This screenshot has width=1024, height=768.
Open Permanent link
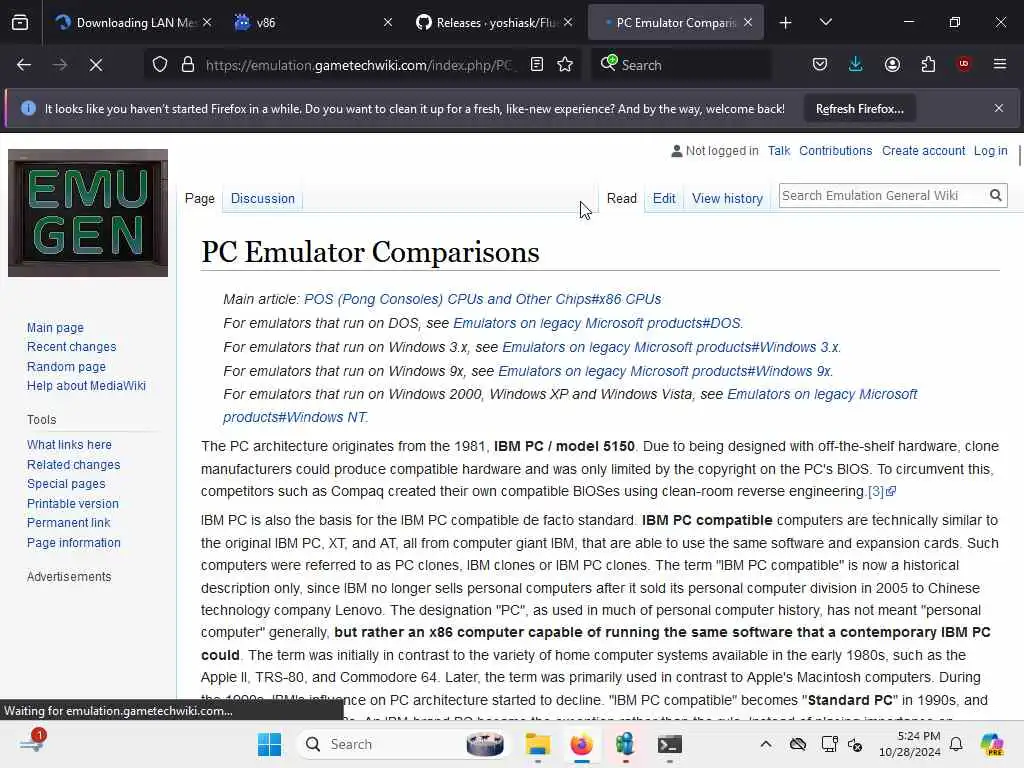click(69, 523)
